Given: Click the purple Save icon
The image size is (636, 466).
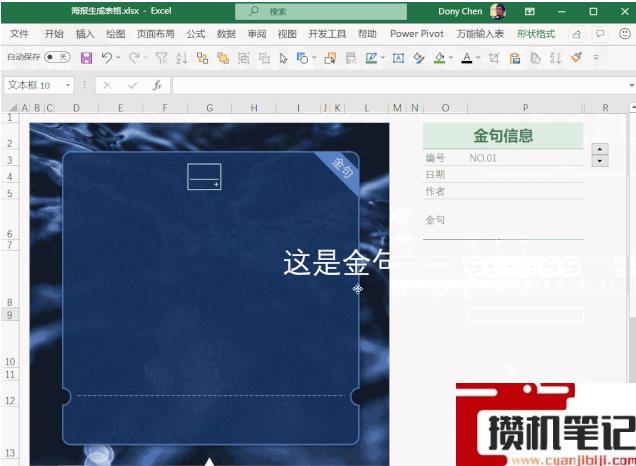Looking at the screenshot, I should click(x=86, y=58).
